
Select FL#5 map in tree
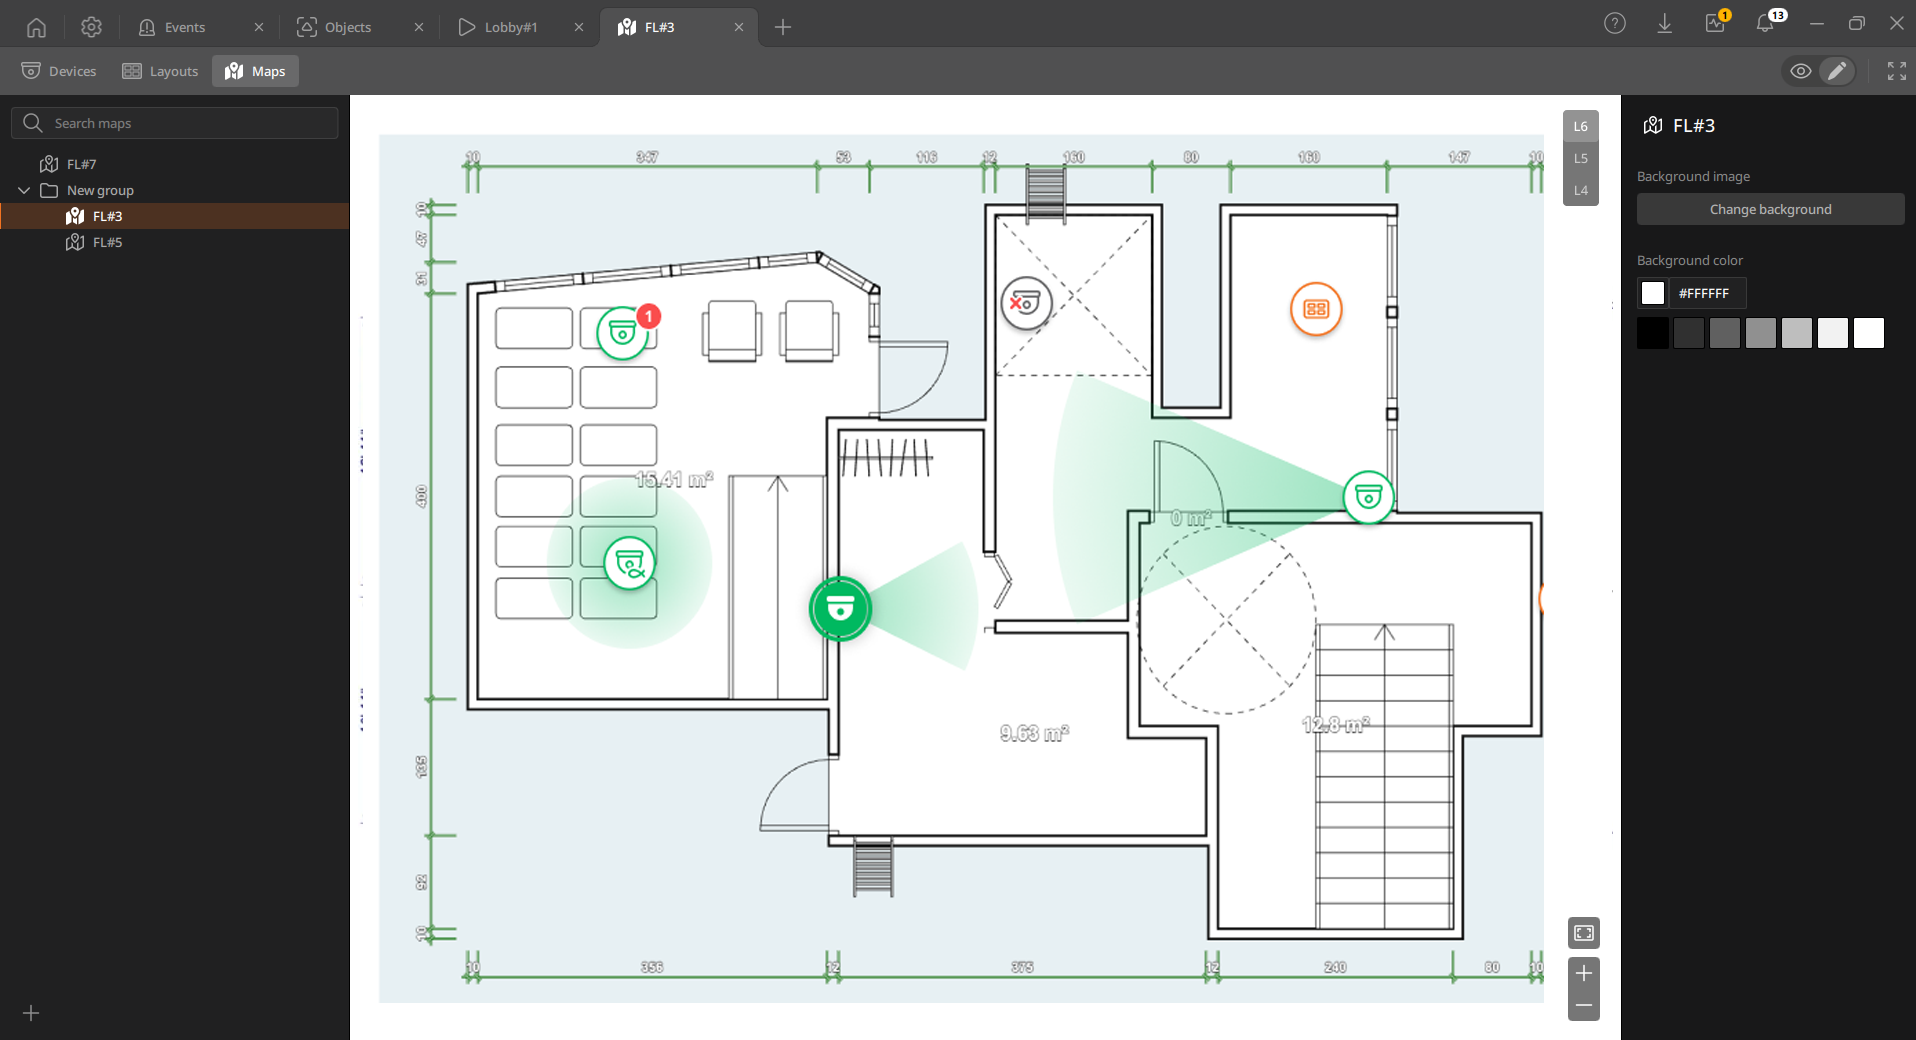[x=107, y=242]
